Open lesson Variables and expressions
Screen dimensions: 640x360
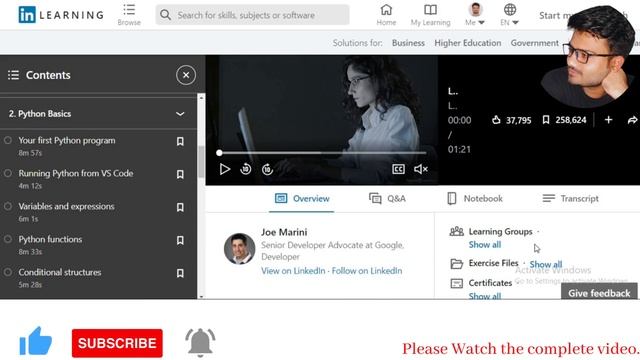67,207
